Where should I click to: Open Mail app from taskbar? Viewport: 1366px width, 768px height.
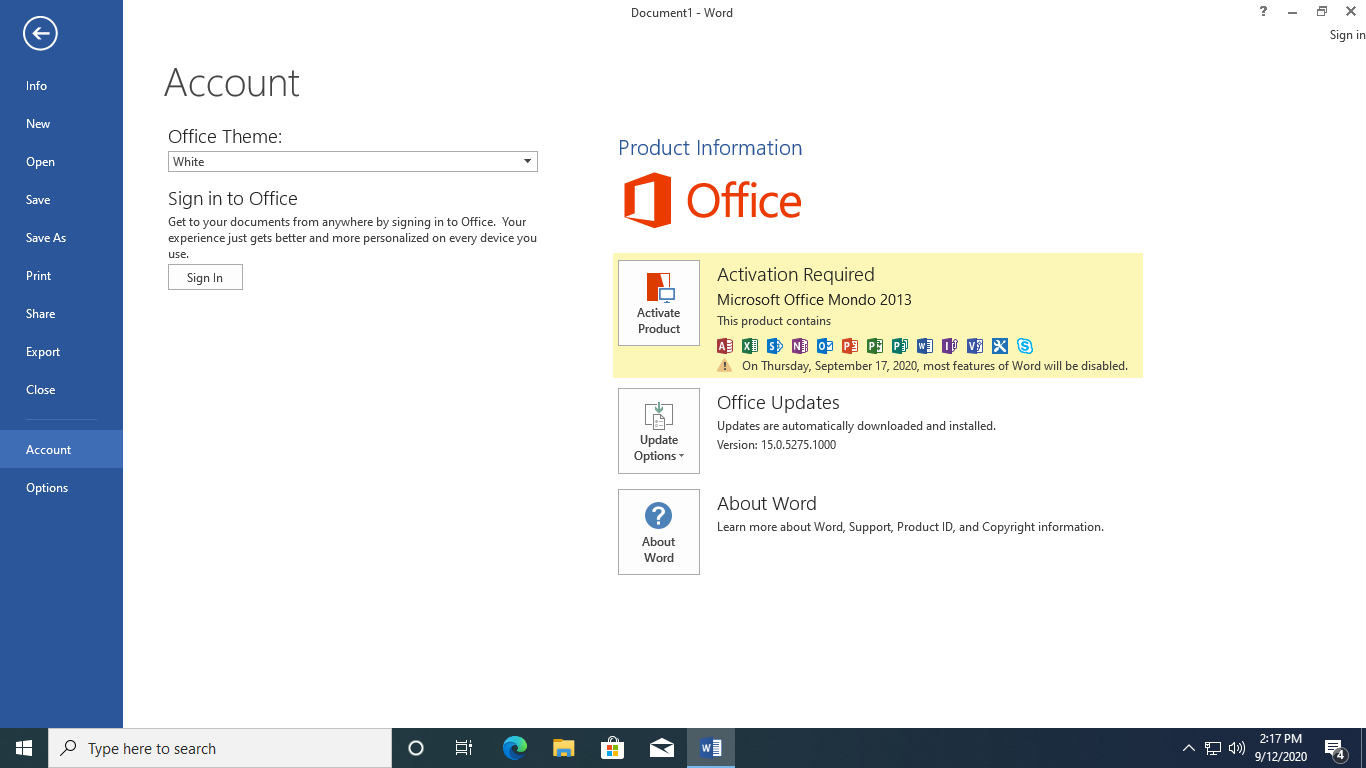[x=661, y=748]
